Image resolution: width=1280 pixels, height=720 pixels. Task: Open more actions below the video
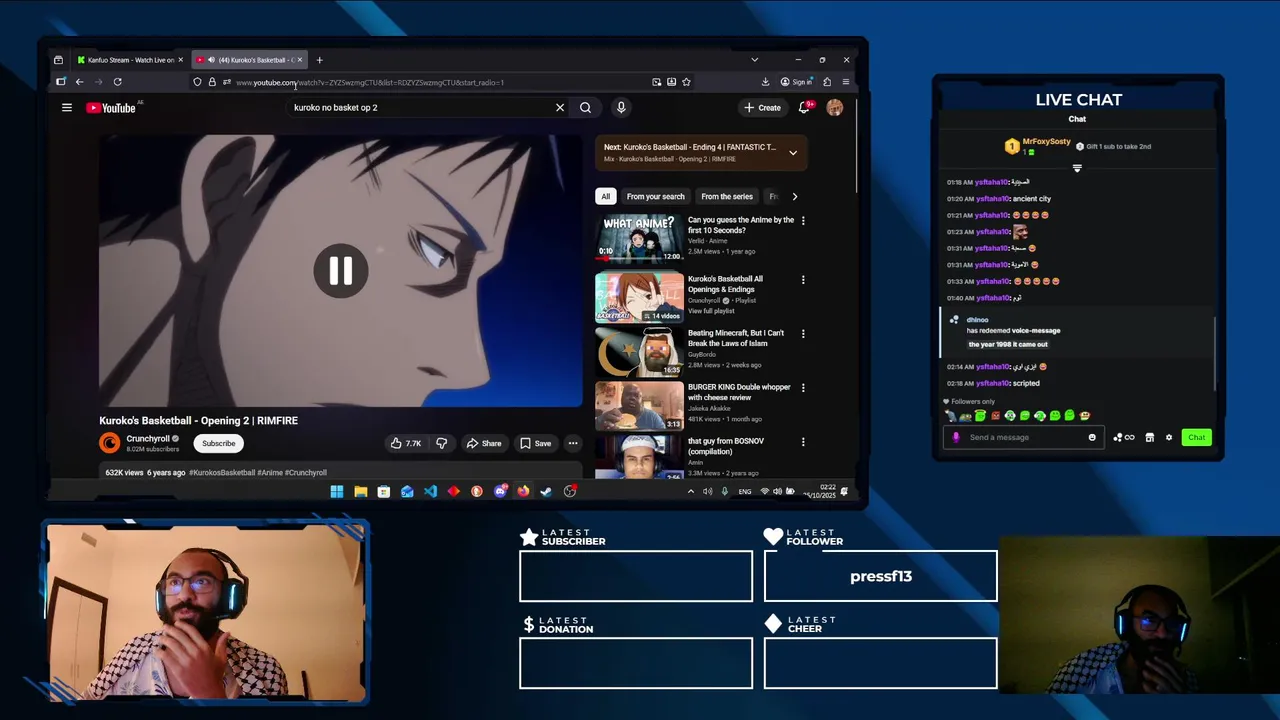tap(573, 443)
